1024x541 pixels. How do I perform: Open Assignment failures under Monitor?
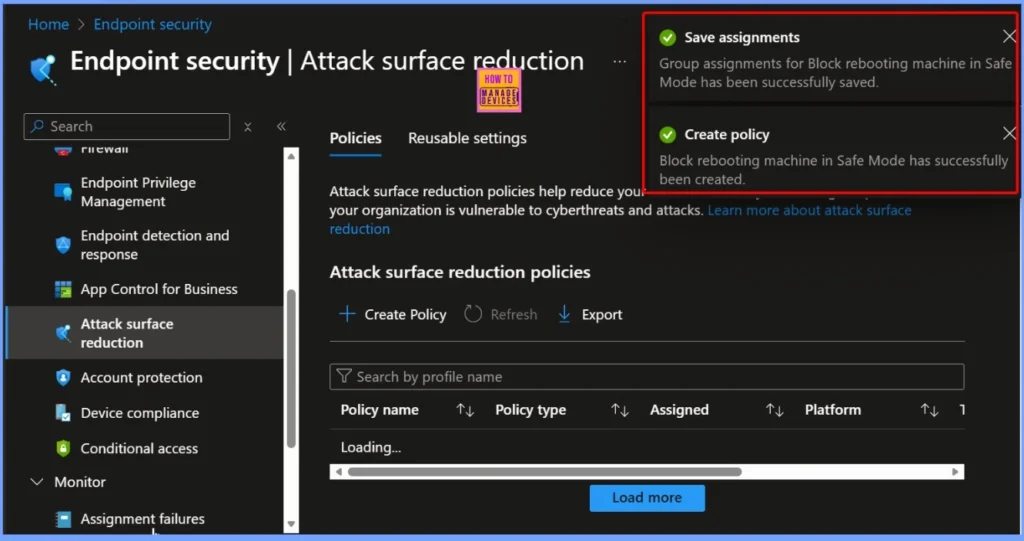tap(142, 519)
